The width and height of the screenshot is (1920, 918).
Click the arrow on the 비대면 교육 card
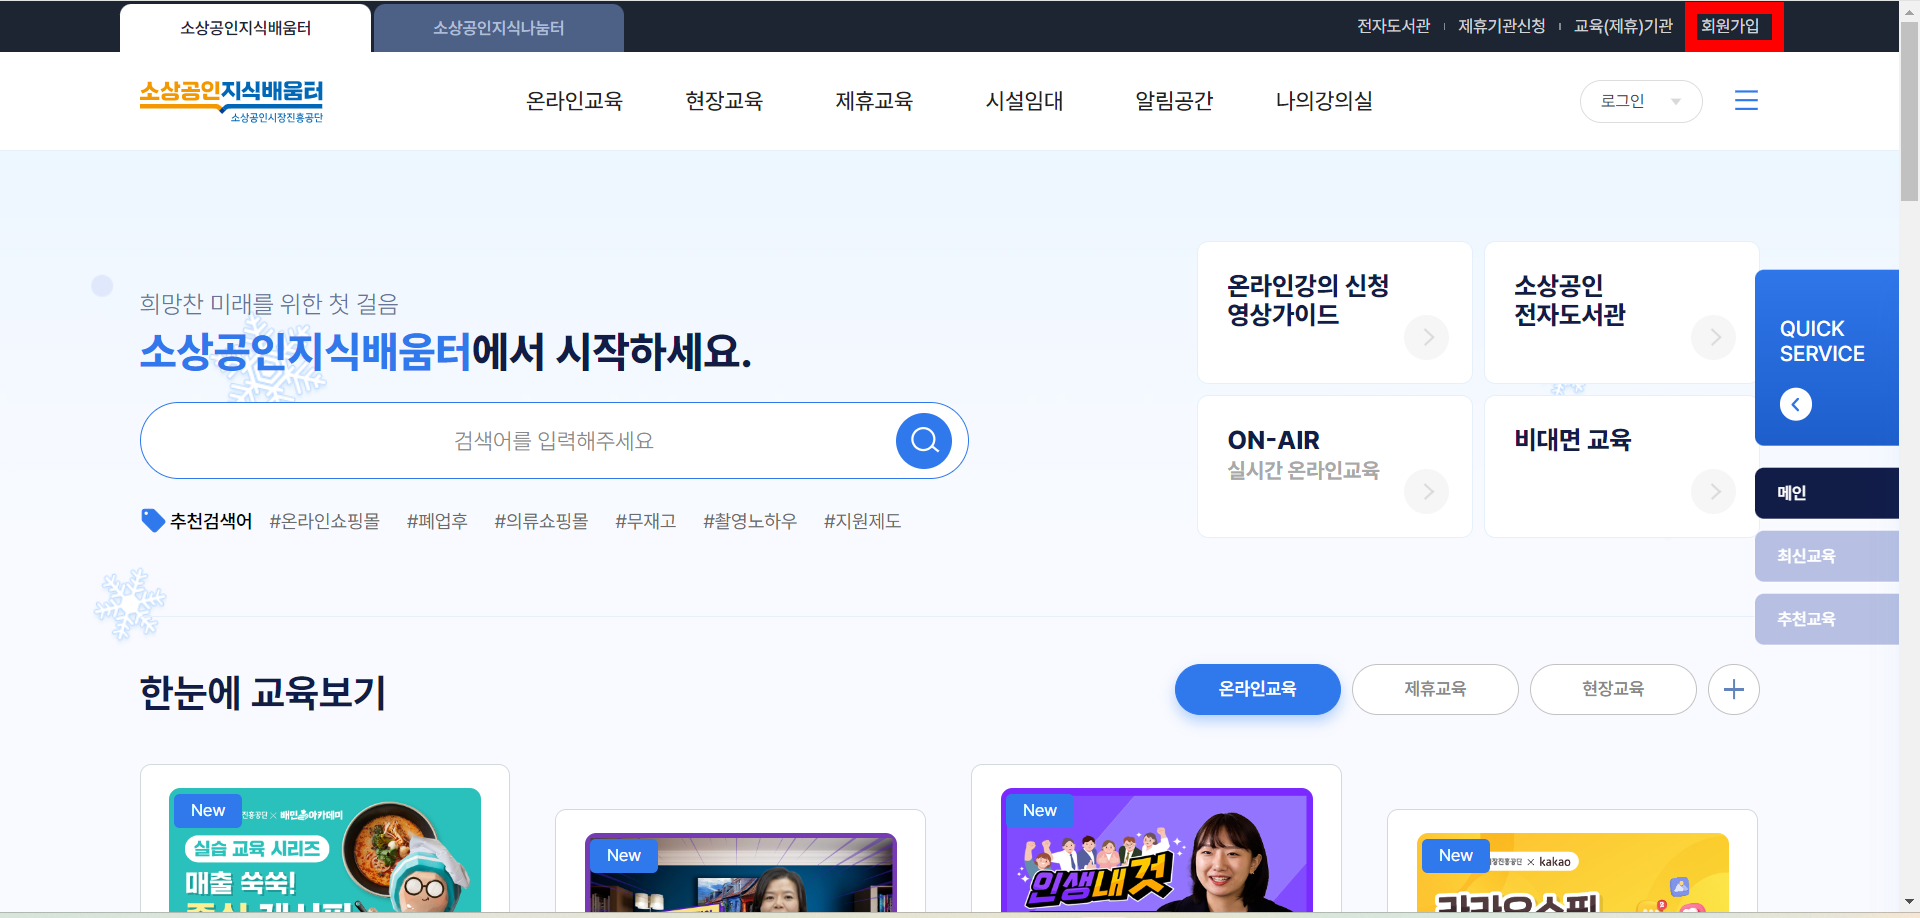pyautogui.click(x=1713, y=491)
